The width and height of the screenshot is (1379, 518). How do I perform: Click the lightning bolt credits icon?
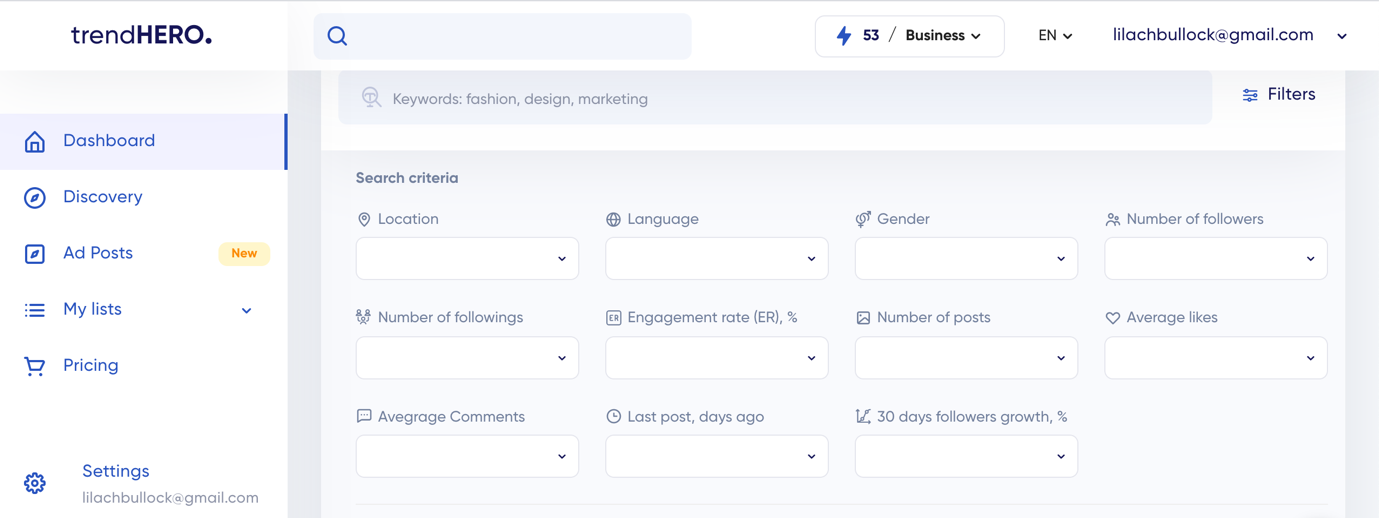point(844,36)
